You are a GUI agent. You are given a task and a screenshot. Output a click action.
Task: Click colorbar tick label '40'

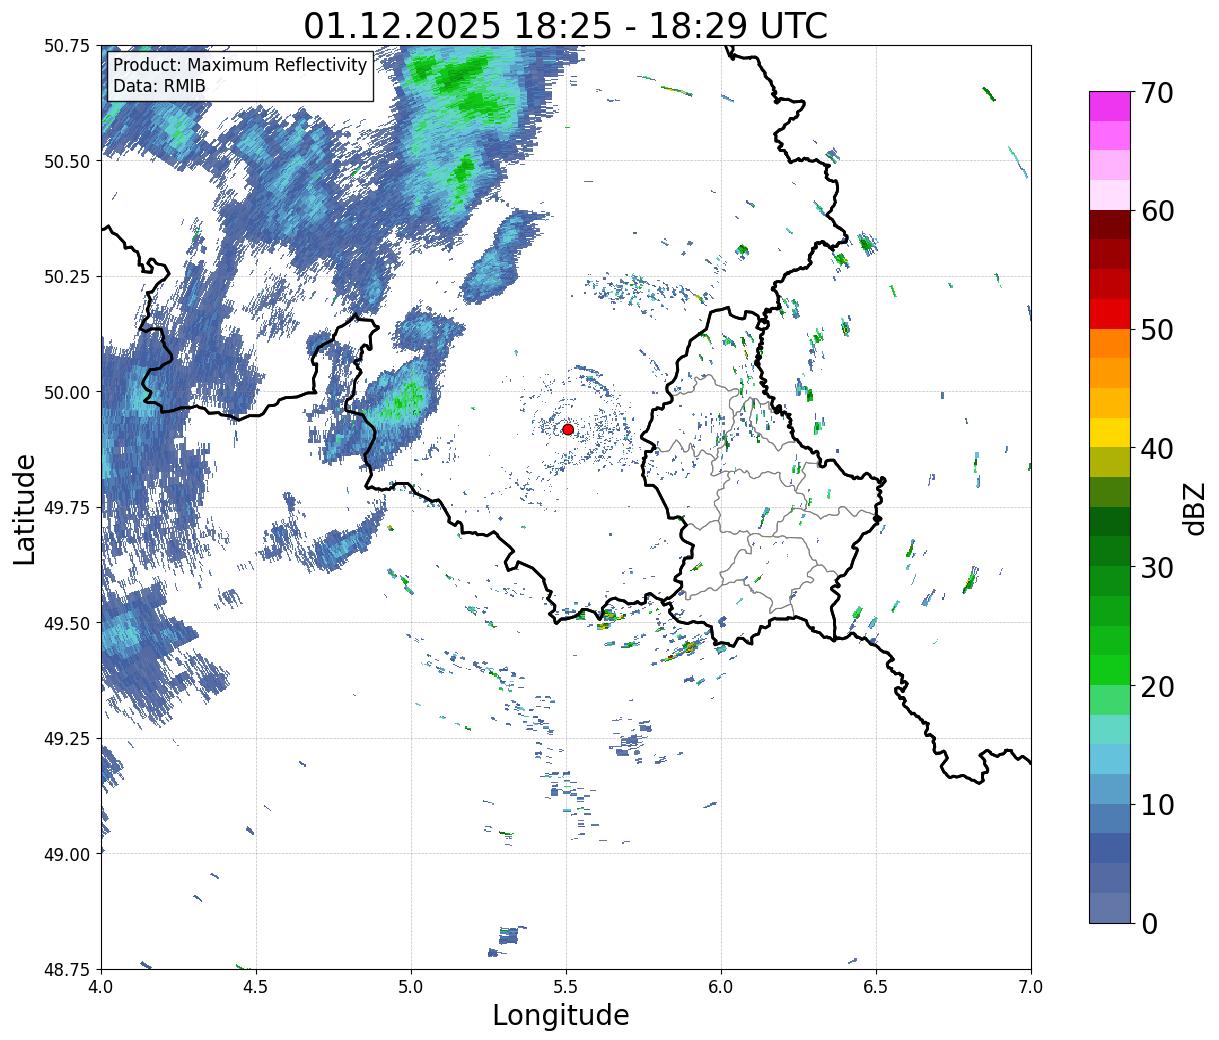click(x=1157, y=448)
